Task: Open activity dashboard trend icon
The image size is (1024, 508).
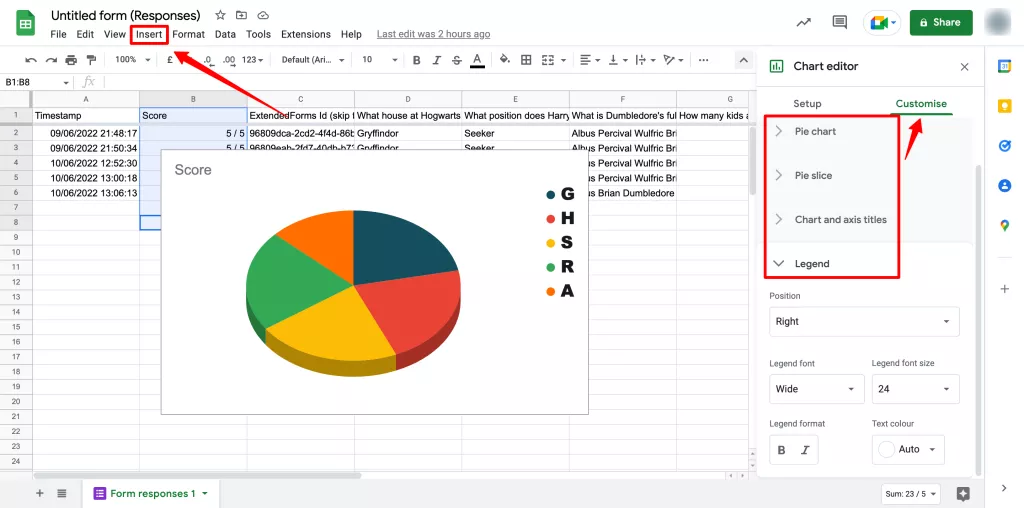Action: [x=804, y=22]
